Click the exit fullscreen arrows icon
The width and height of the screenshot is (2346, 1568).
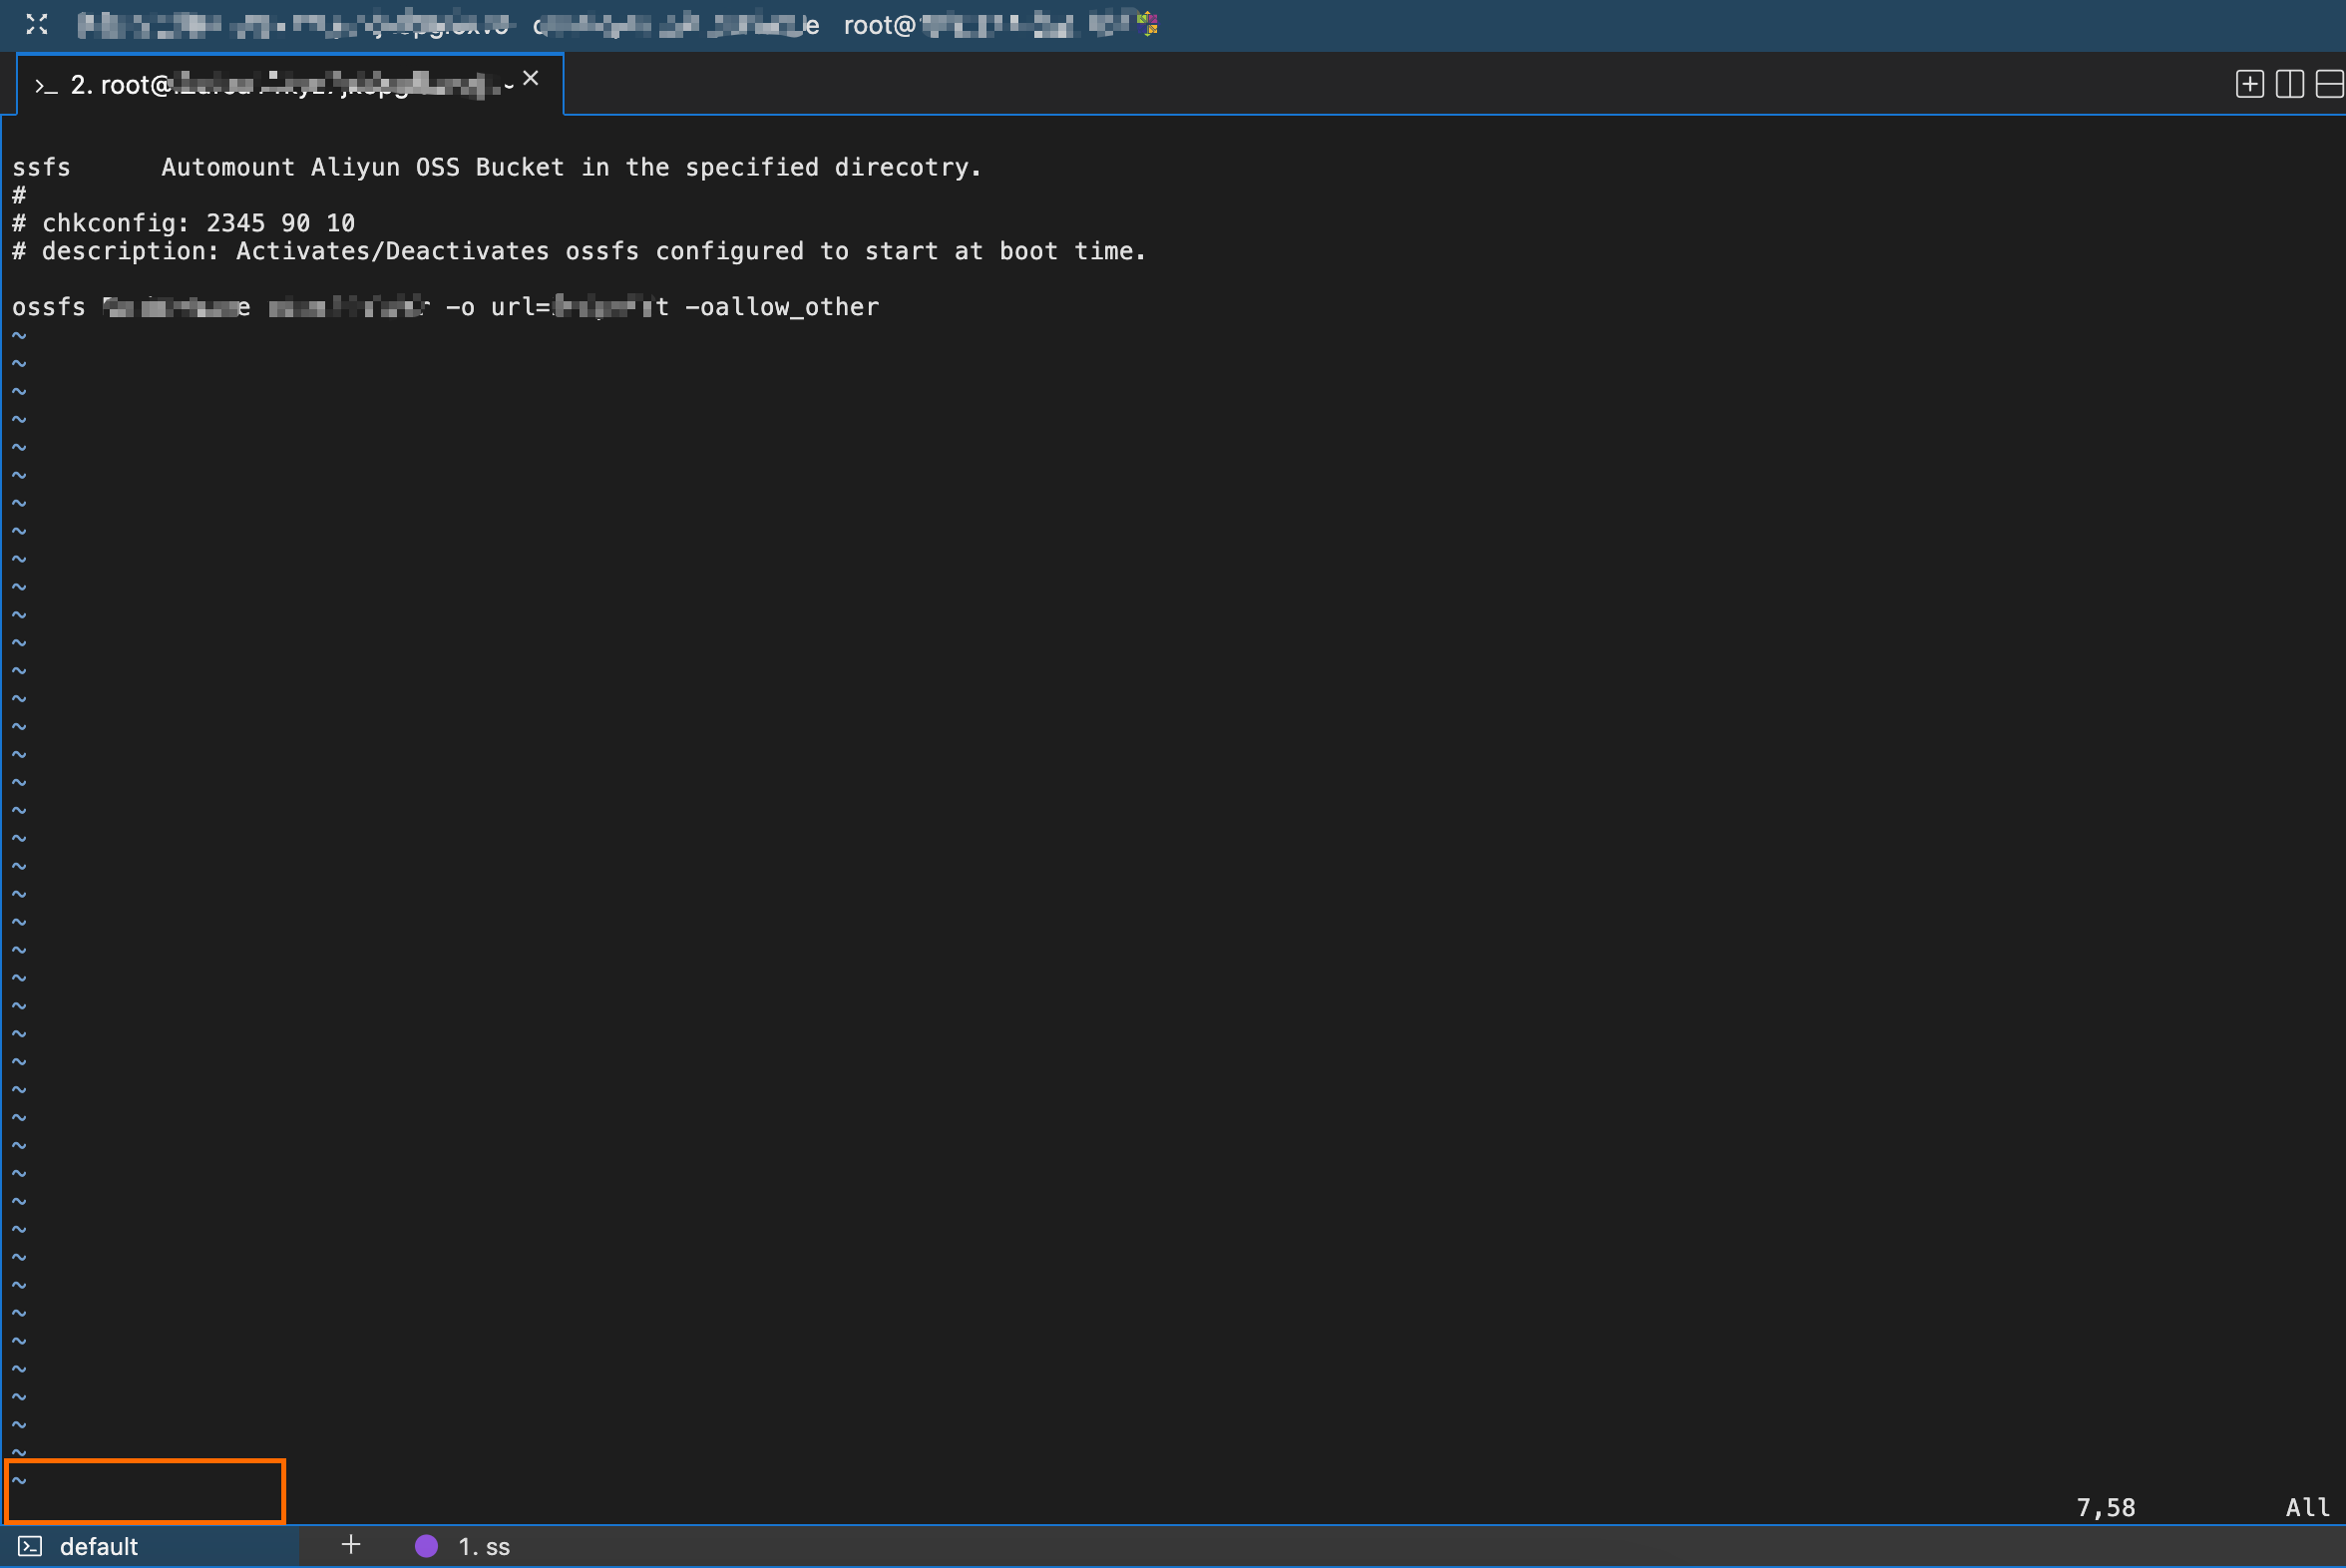click(37, 24)
